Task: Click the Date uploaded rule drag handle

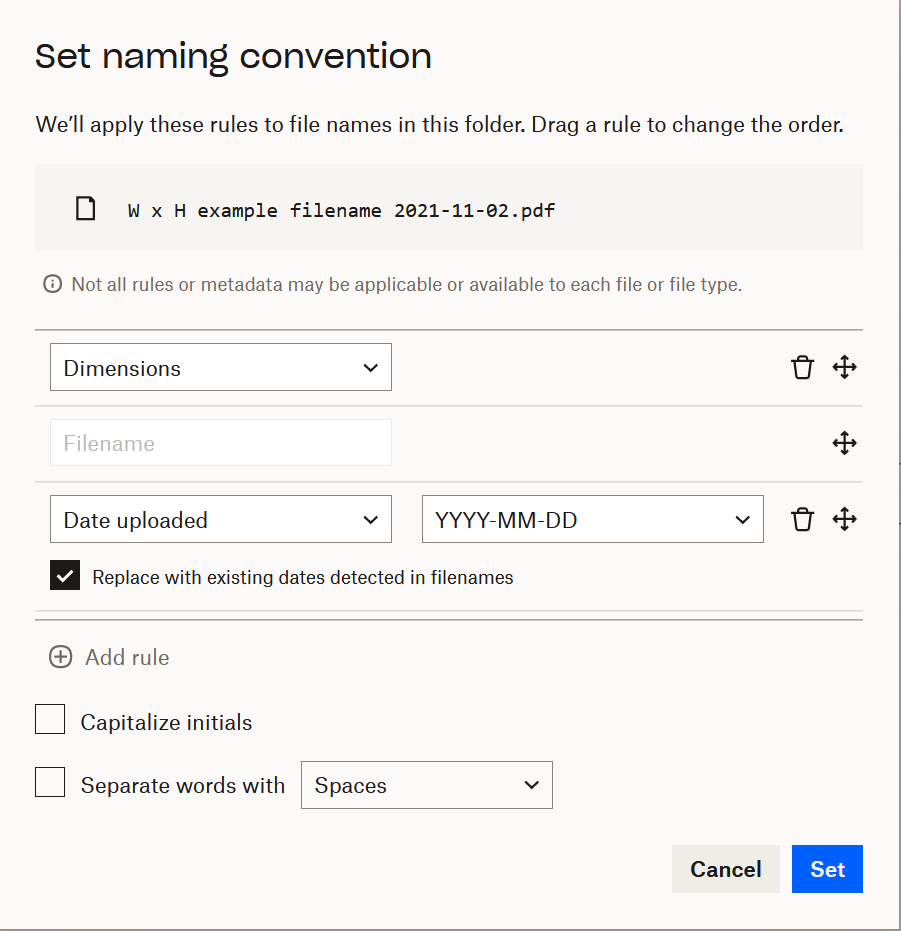Action: [845, 520]
